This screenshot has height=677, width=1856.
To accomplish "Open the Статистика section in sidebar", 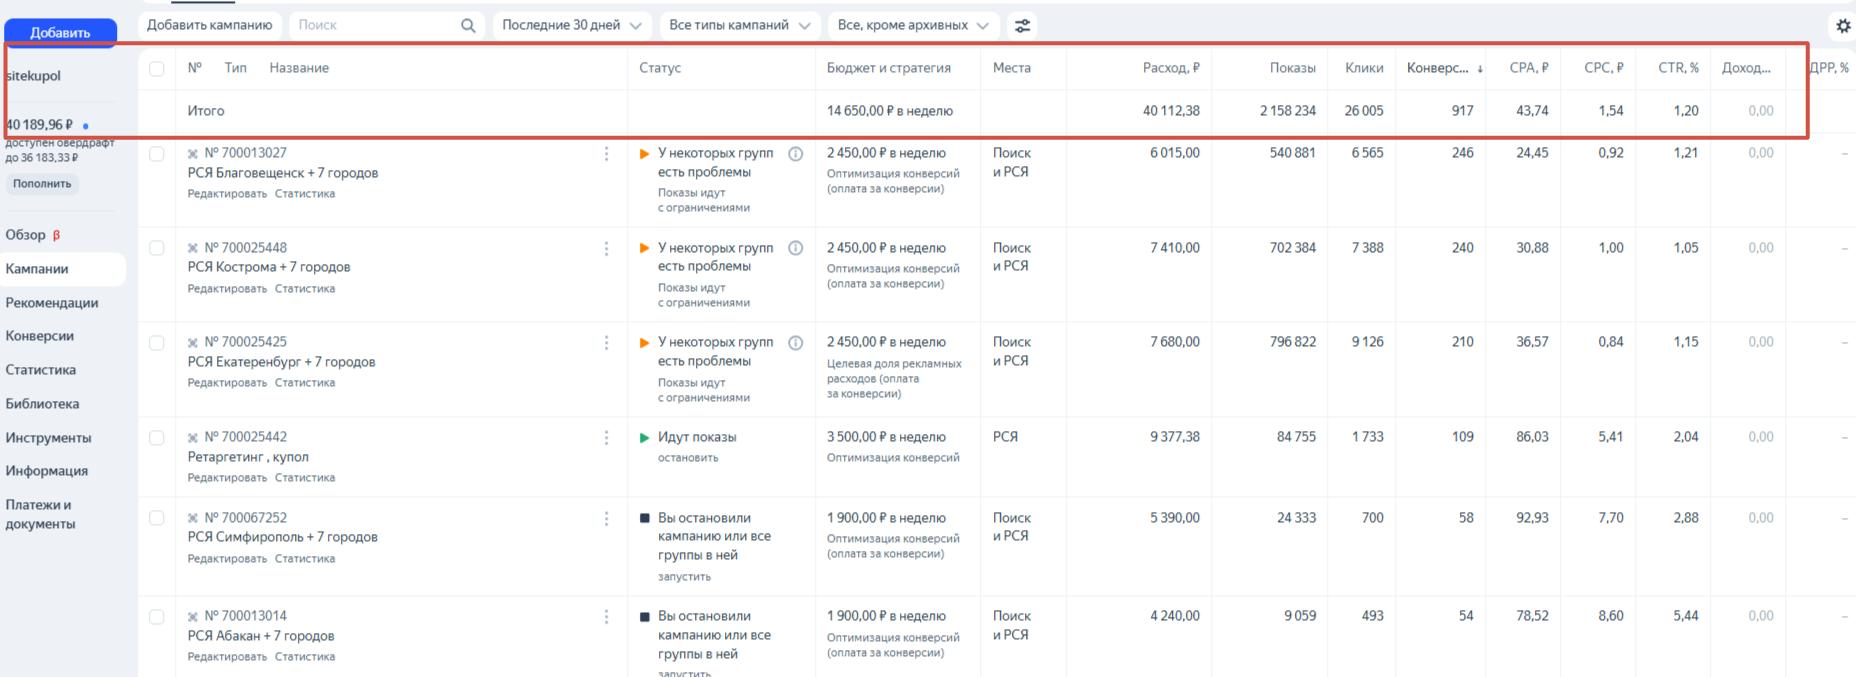I will (x=41, y=370).
